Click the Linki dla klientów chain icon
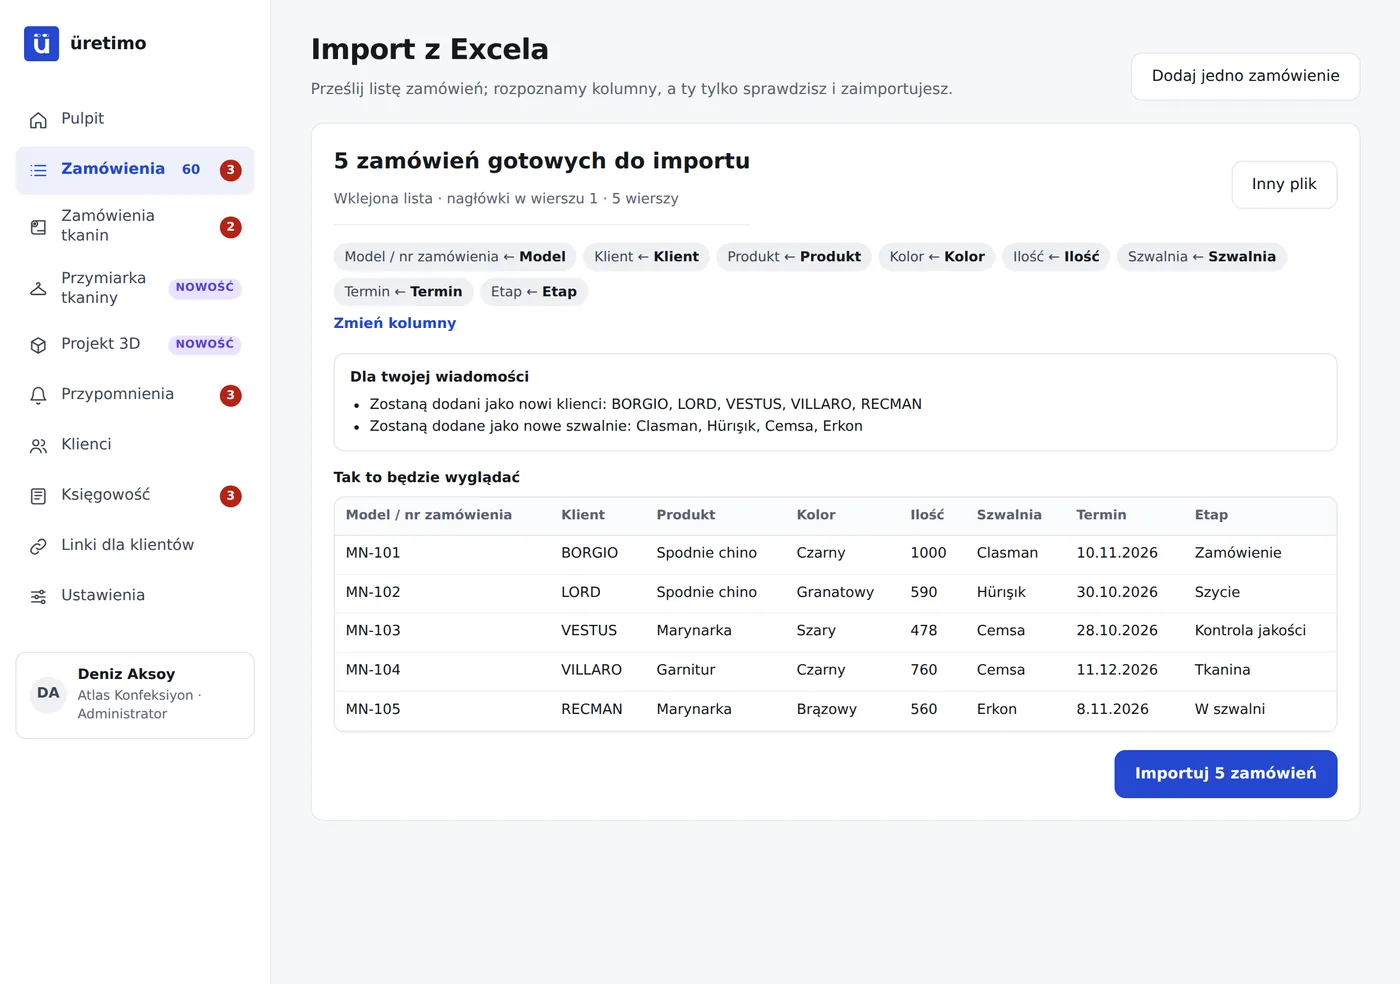The width and height of the screenshot is (1400, 984). pyautogui.click(x=38, y=546)
